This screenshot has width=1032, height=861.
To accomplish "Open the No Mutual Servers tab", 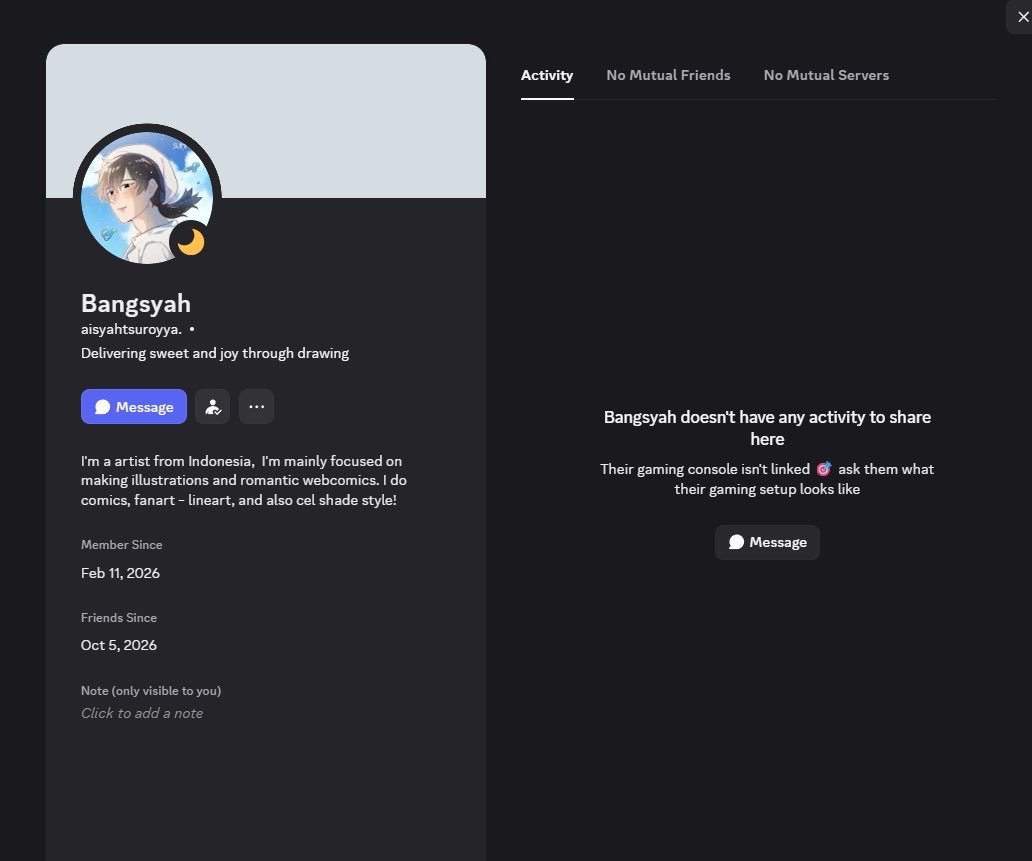I will click(x=826, y=75).
